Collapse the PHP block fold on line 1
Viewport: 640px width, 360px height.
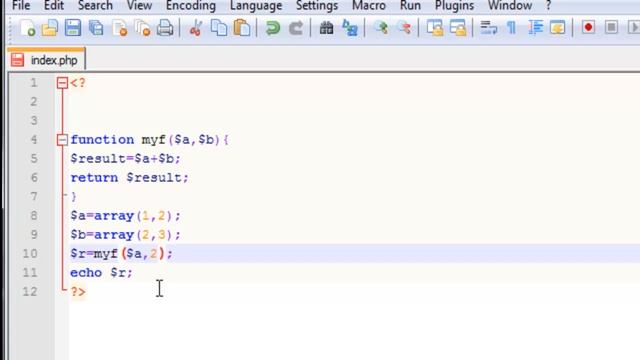point(62,83)
